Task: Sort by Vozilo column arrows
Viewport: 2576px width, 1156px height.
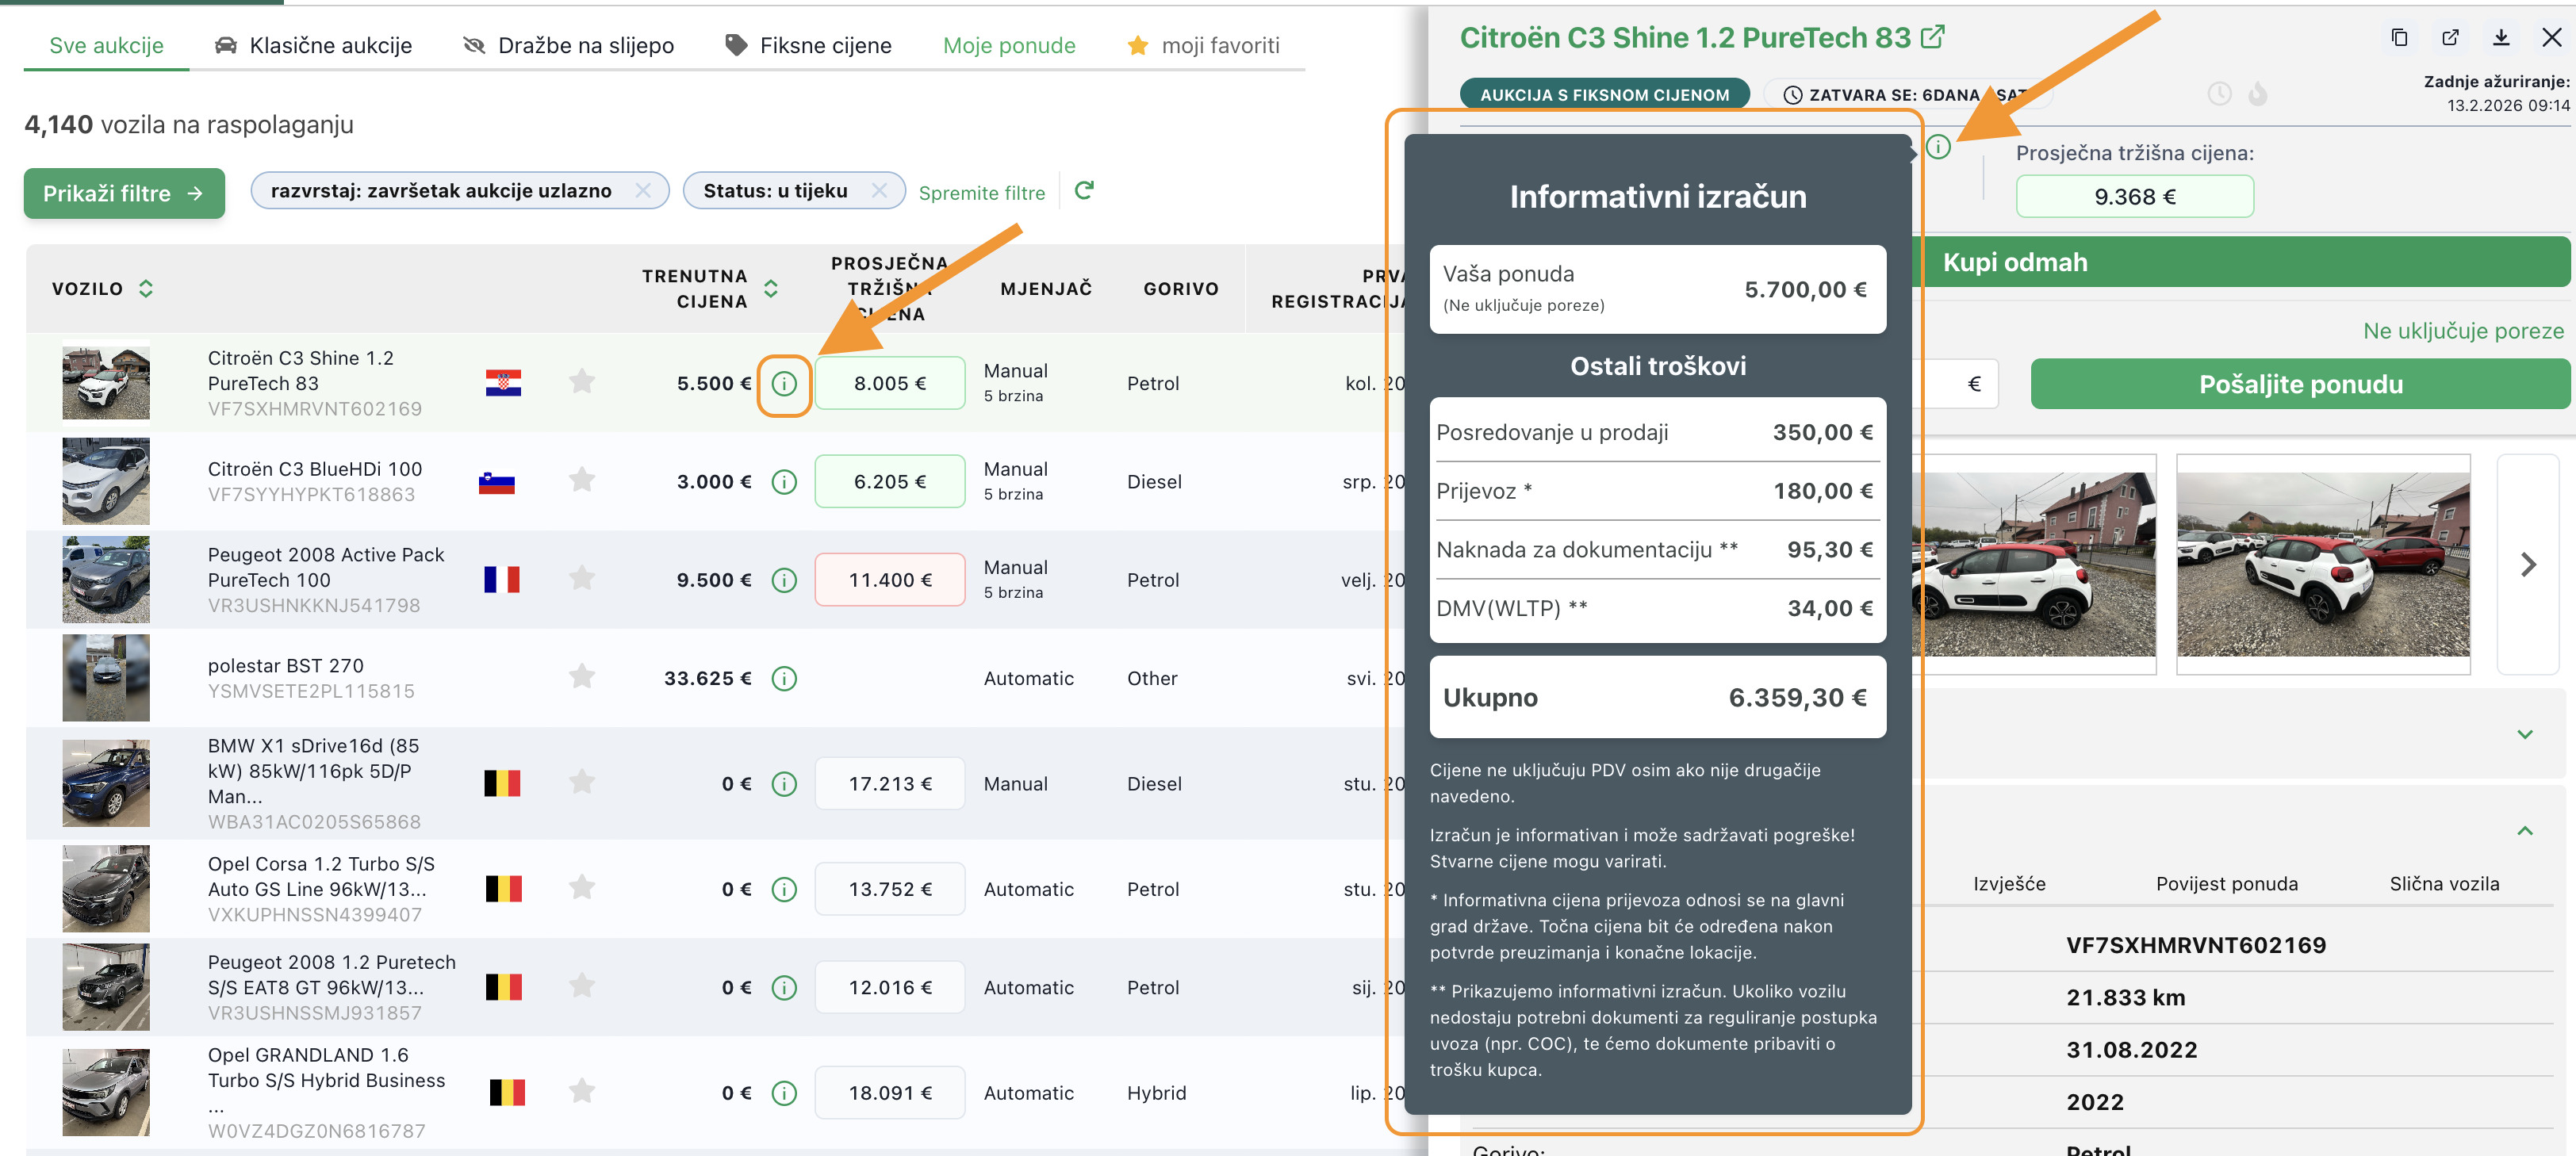Action: (146, 289)
